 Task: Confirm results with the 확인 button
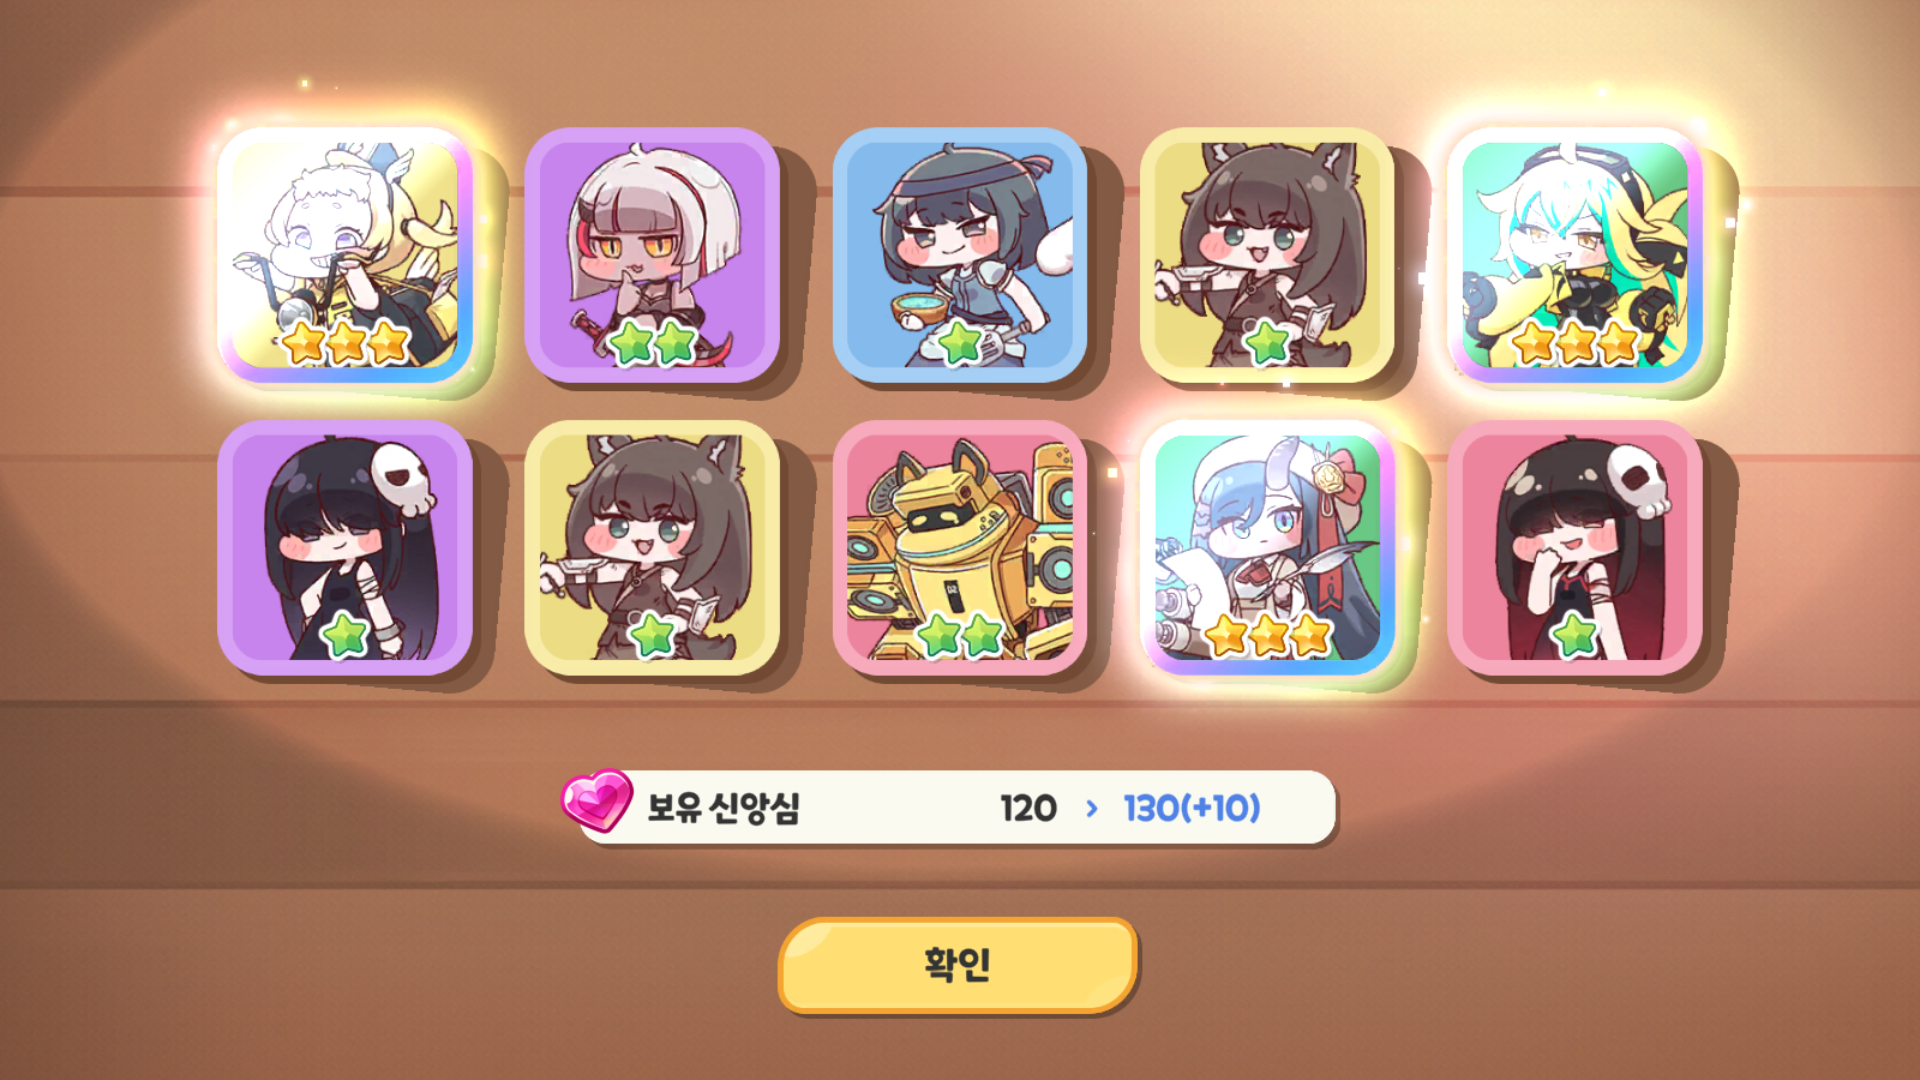(x=958, y=965)
